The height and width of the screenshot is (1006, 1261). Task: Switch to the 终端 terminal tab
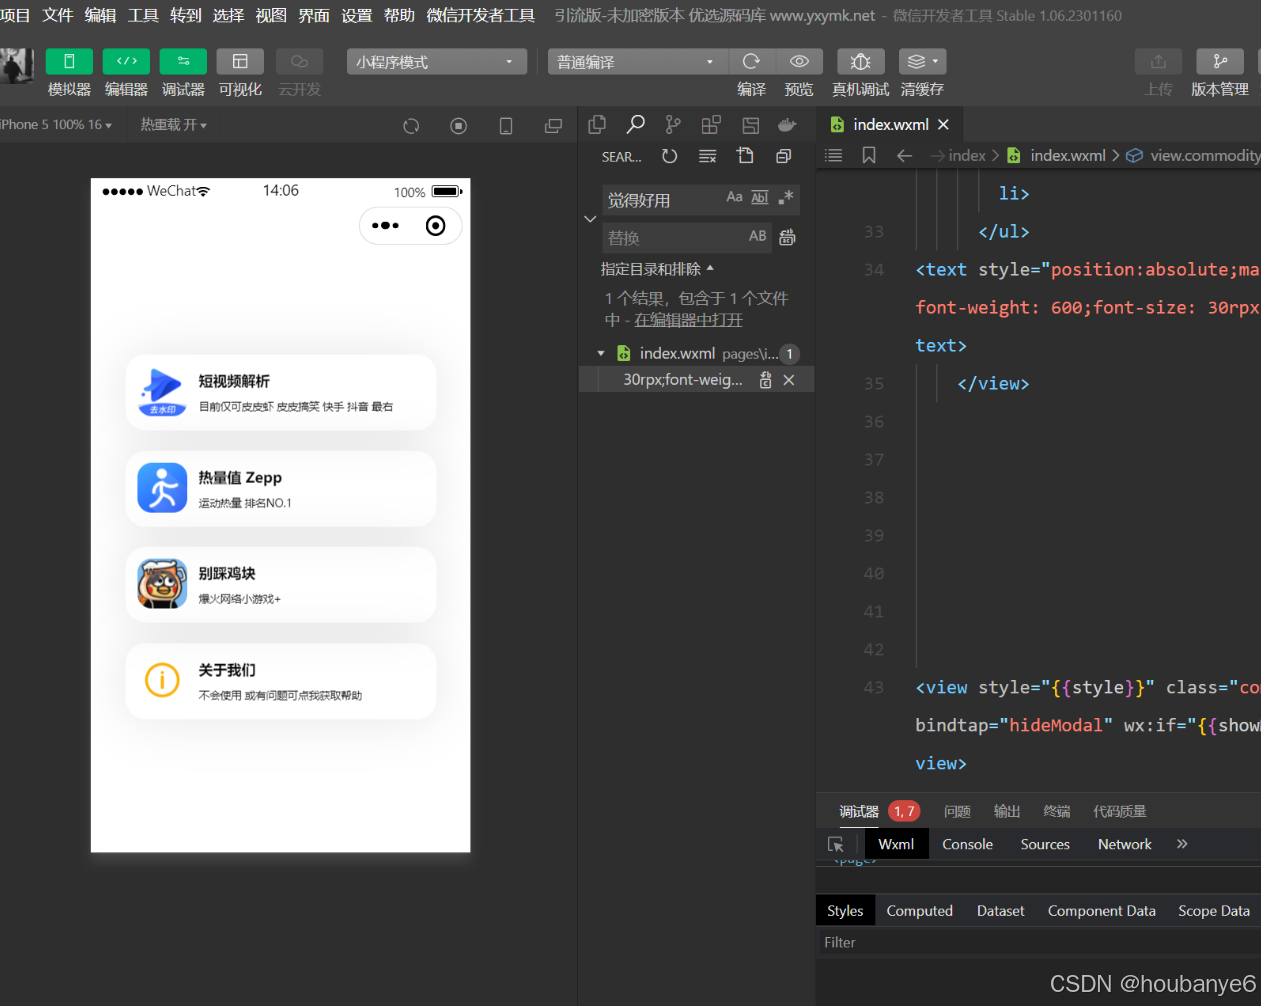coord(1056,811)
